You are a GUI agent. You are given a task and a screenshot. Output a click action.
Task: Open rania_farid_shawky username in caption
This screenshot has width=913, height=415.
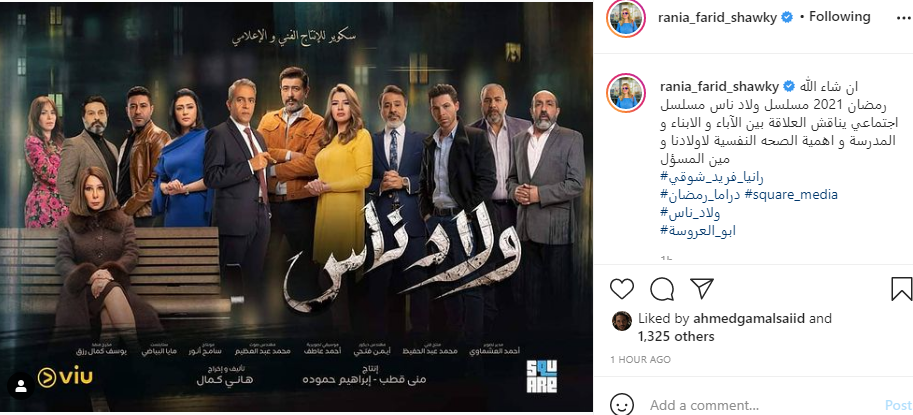coord(719,87)
